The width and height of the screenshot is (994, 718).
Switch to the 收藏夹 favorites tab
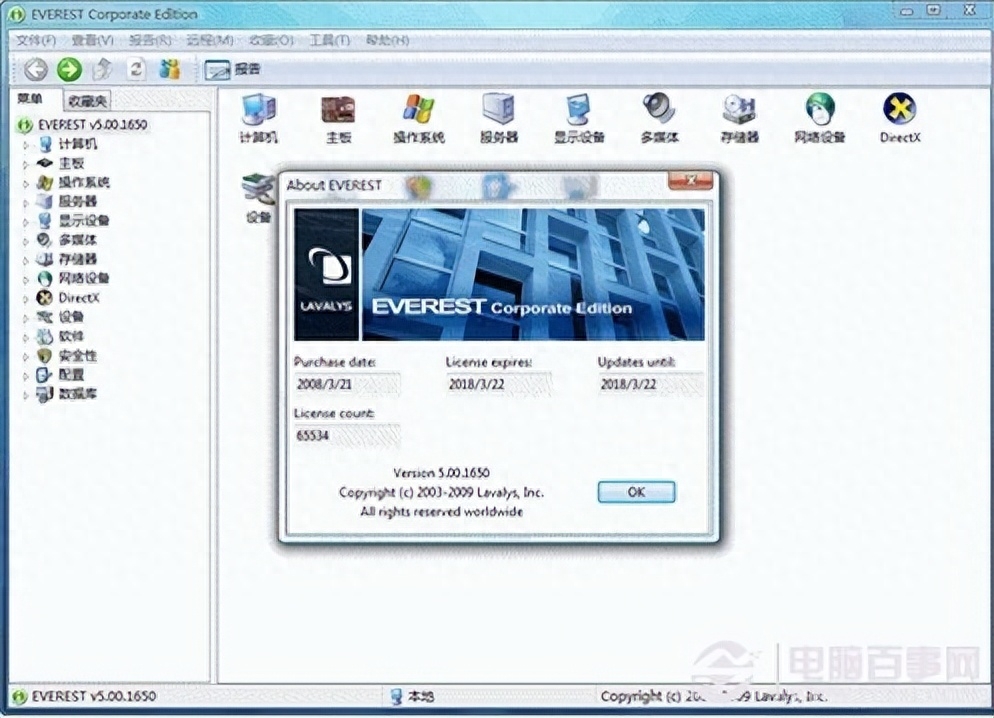pos(88,100)
